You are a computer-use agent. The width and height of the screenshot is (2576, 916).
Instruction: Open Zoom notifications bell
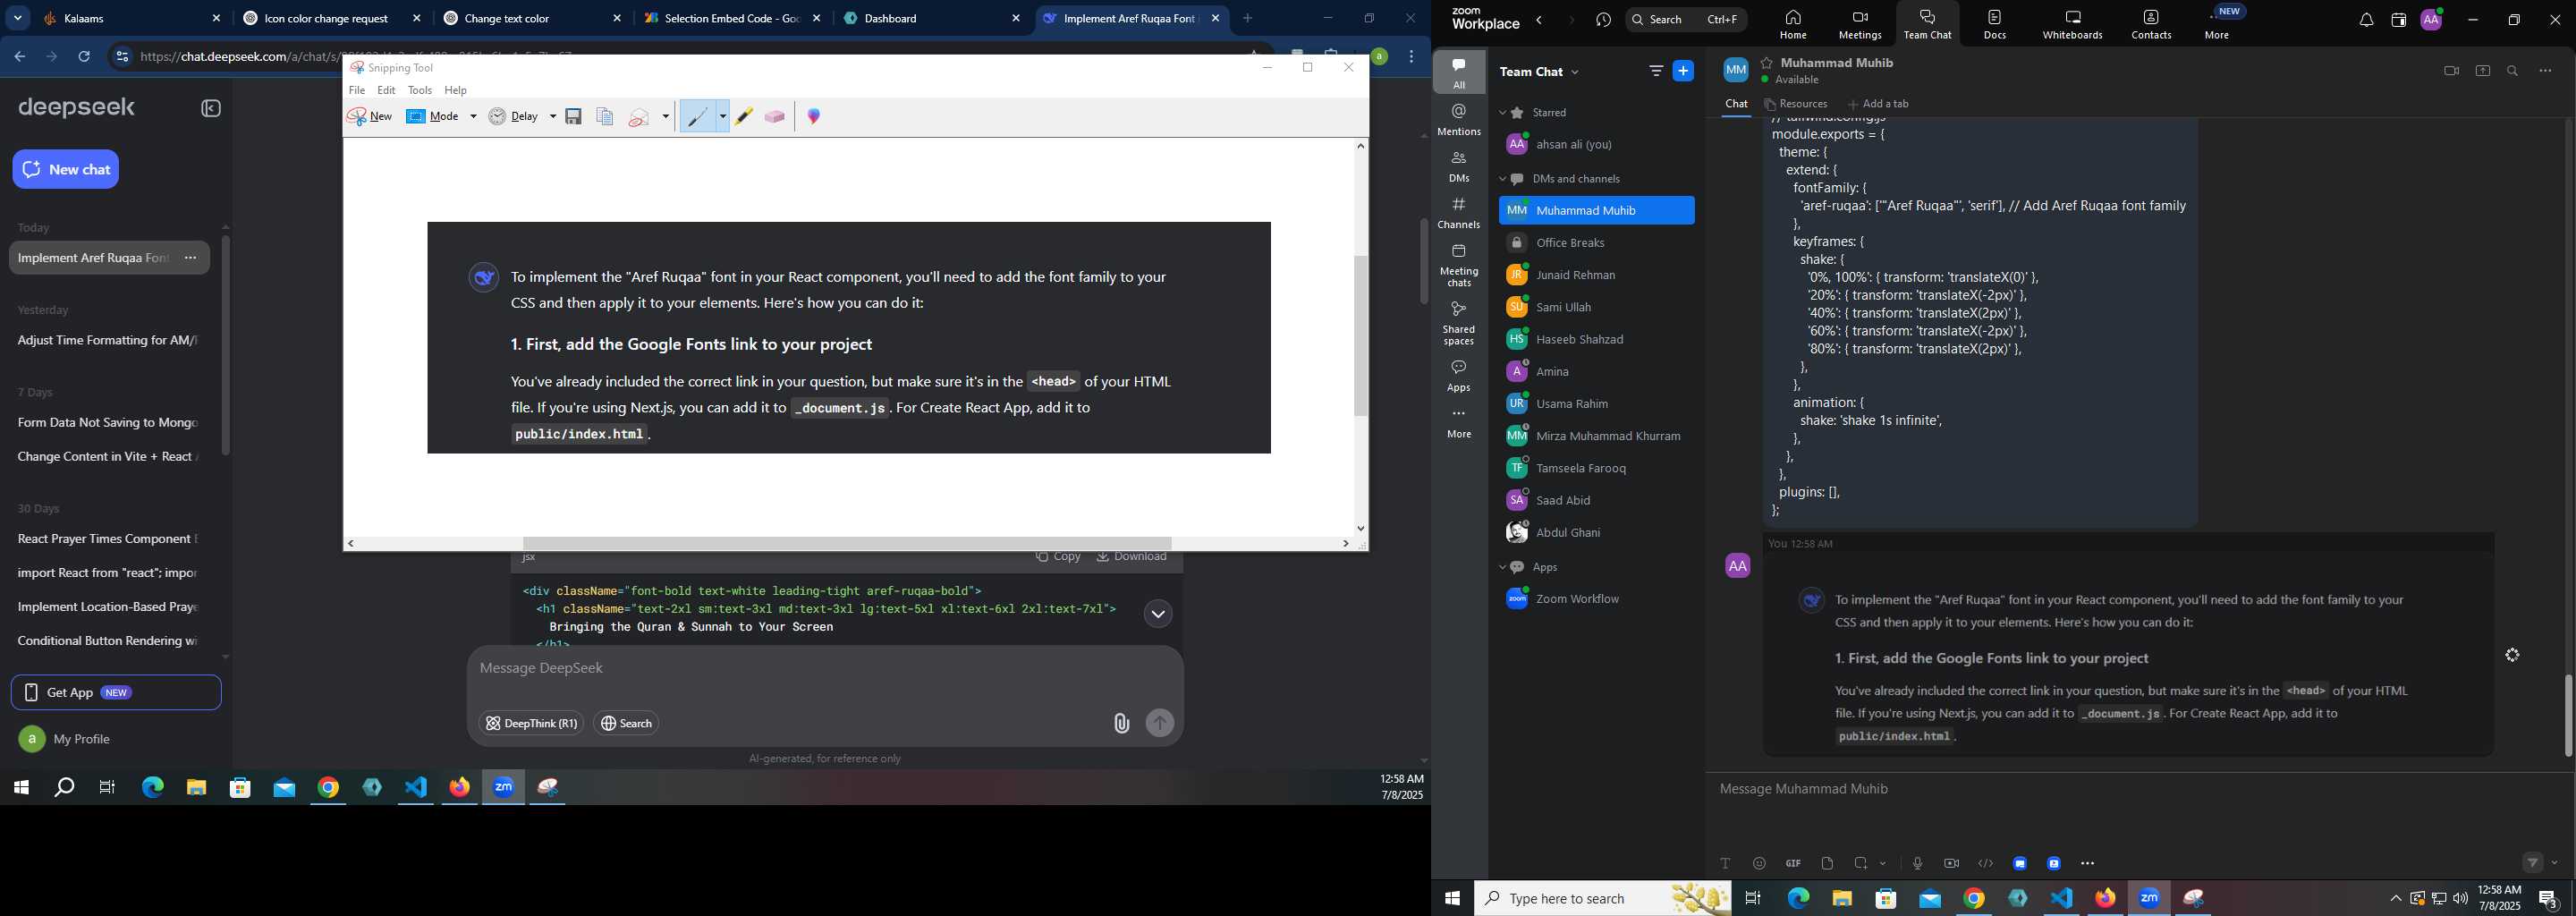coord(2366,21)
